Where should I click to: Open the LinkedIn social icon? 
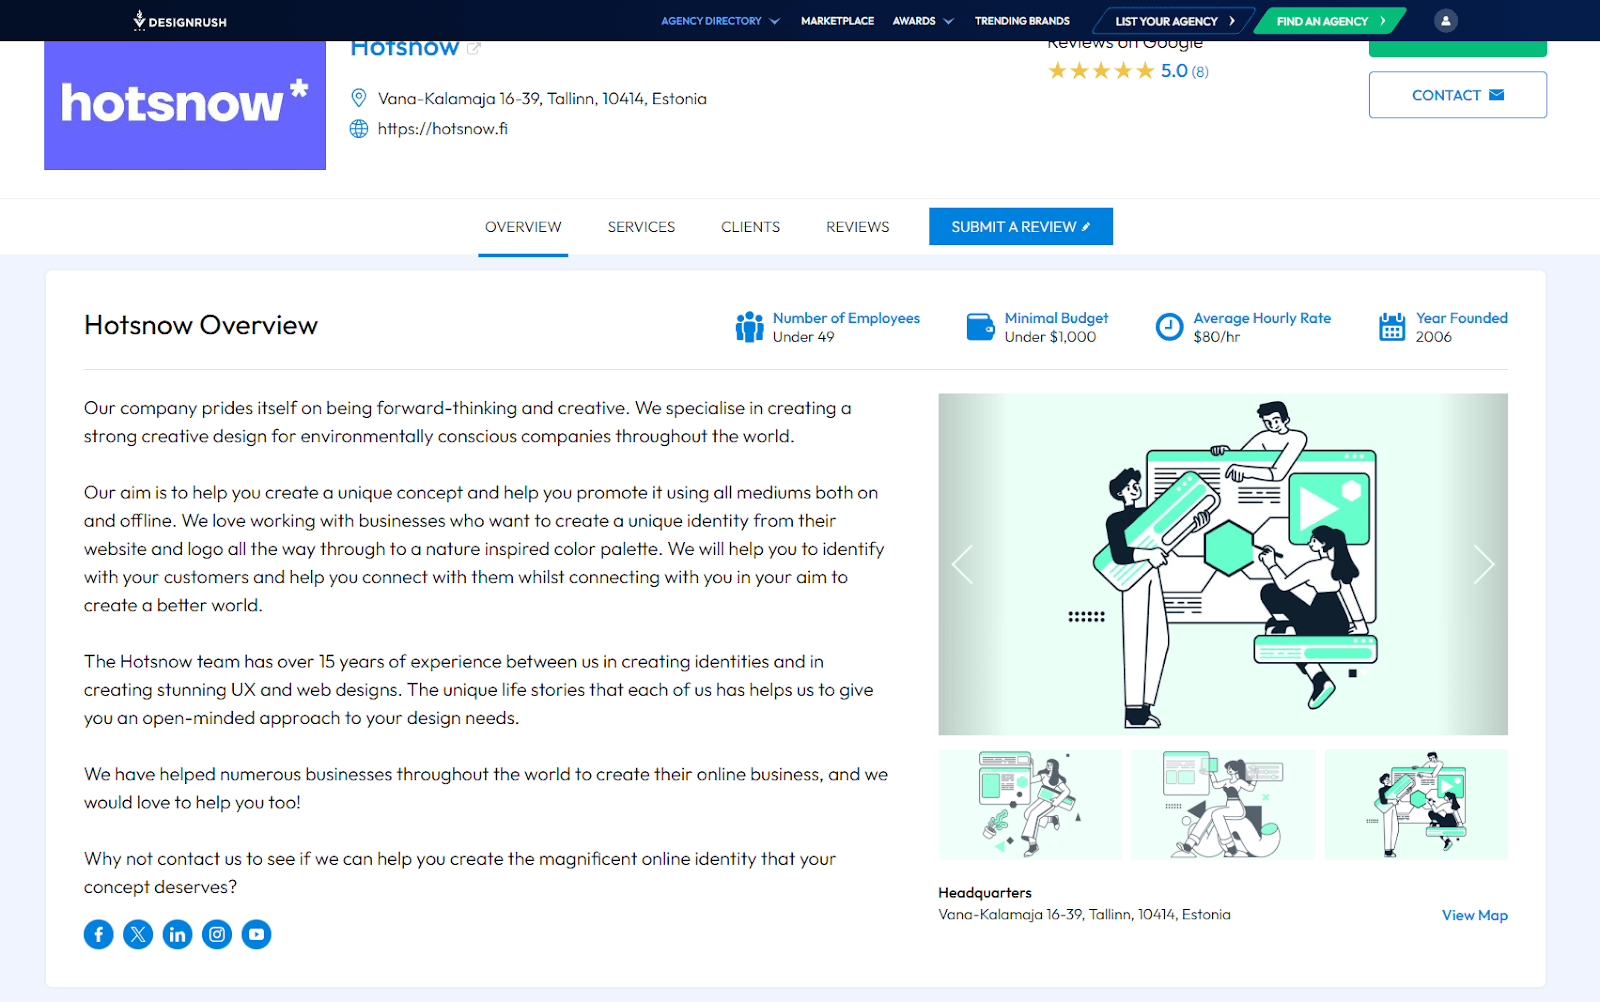177,934
